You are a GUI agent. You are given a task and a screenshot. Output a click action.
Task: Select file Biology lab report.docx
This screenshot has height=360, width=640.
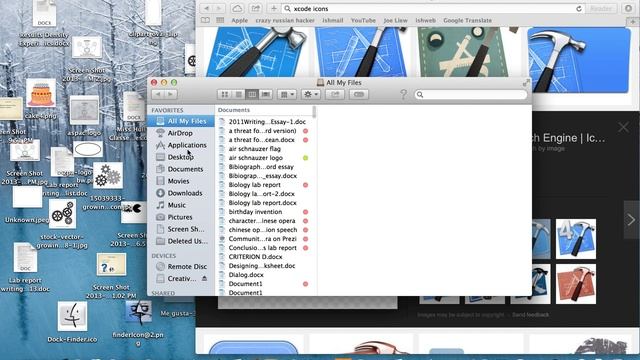(263, 203)
